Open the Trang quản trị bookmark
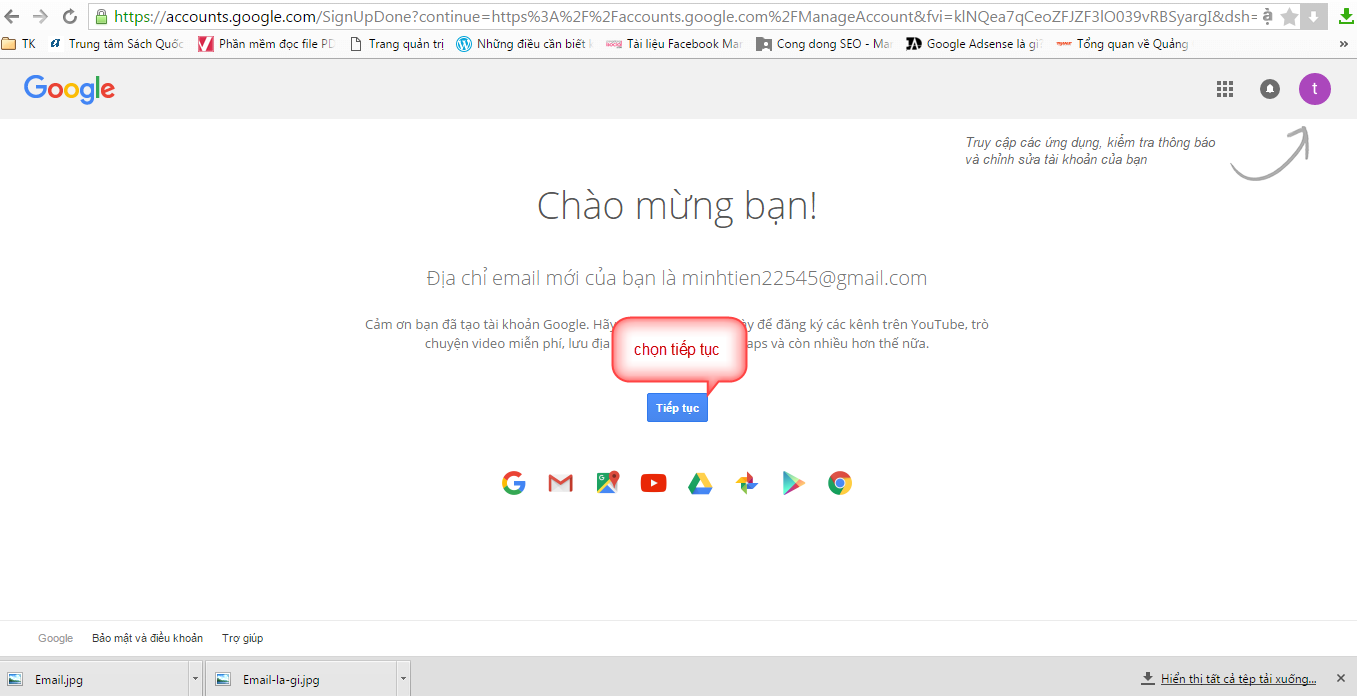Image resolution: width=1357 pixels, height=696 pixels. click(396, 44)
